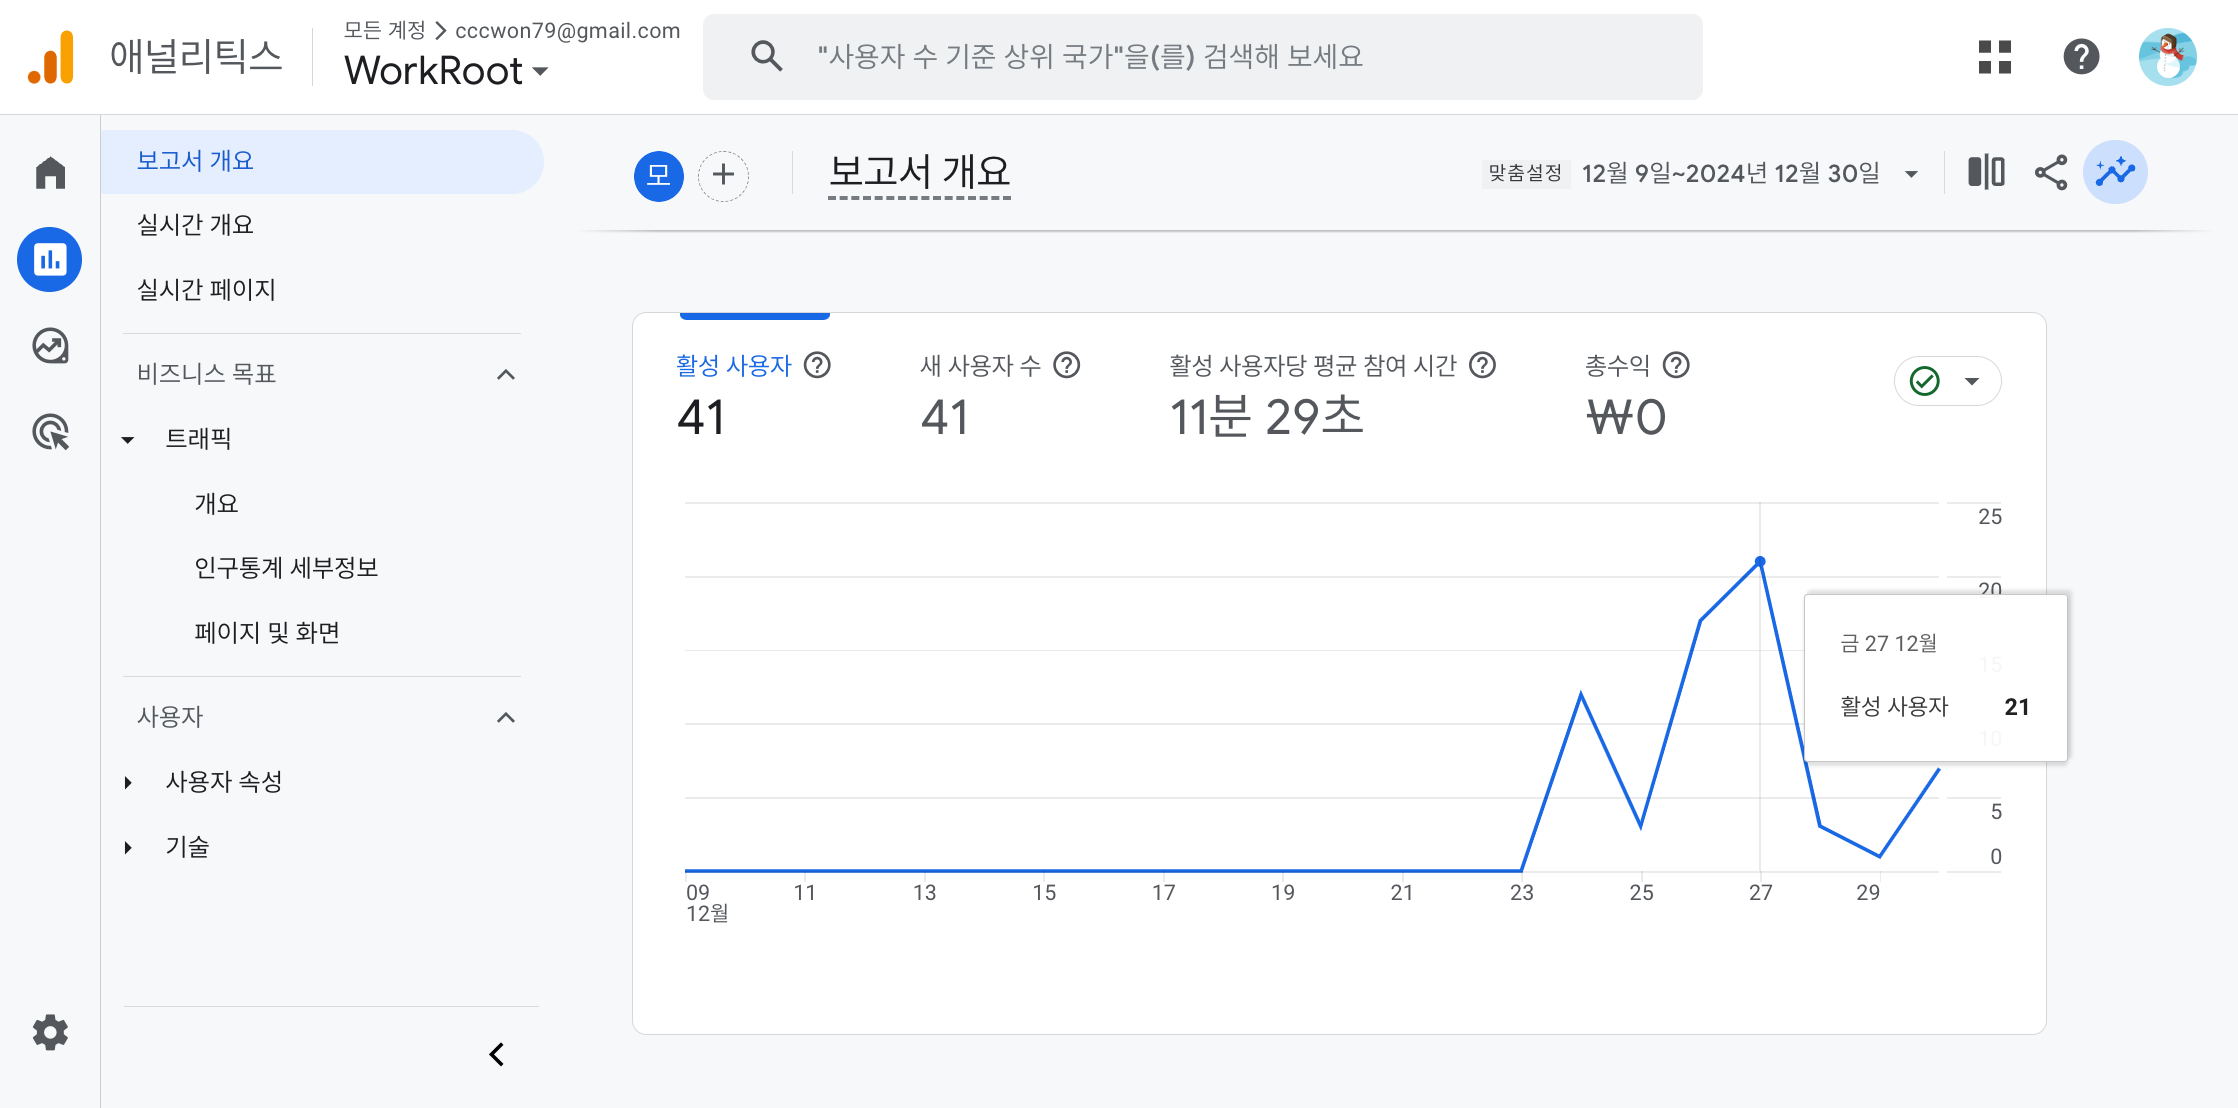Image resolution: width=2238 pixels, height=1108 pixels.
Task: Open the data quality check dropdown
Action: tap(1947, 381)
